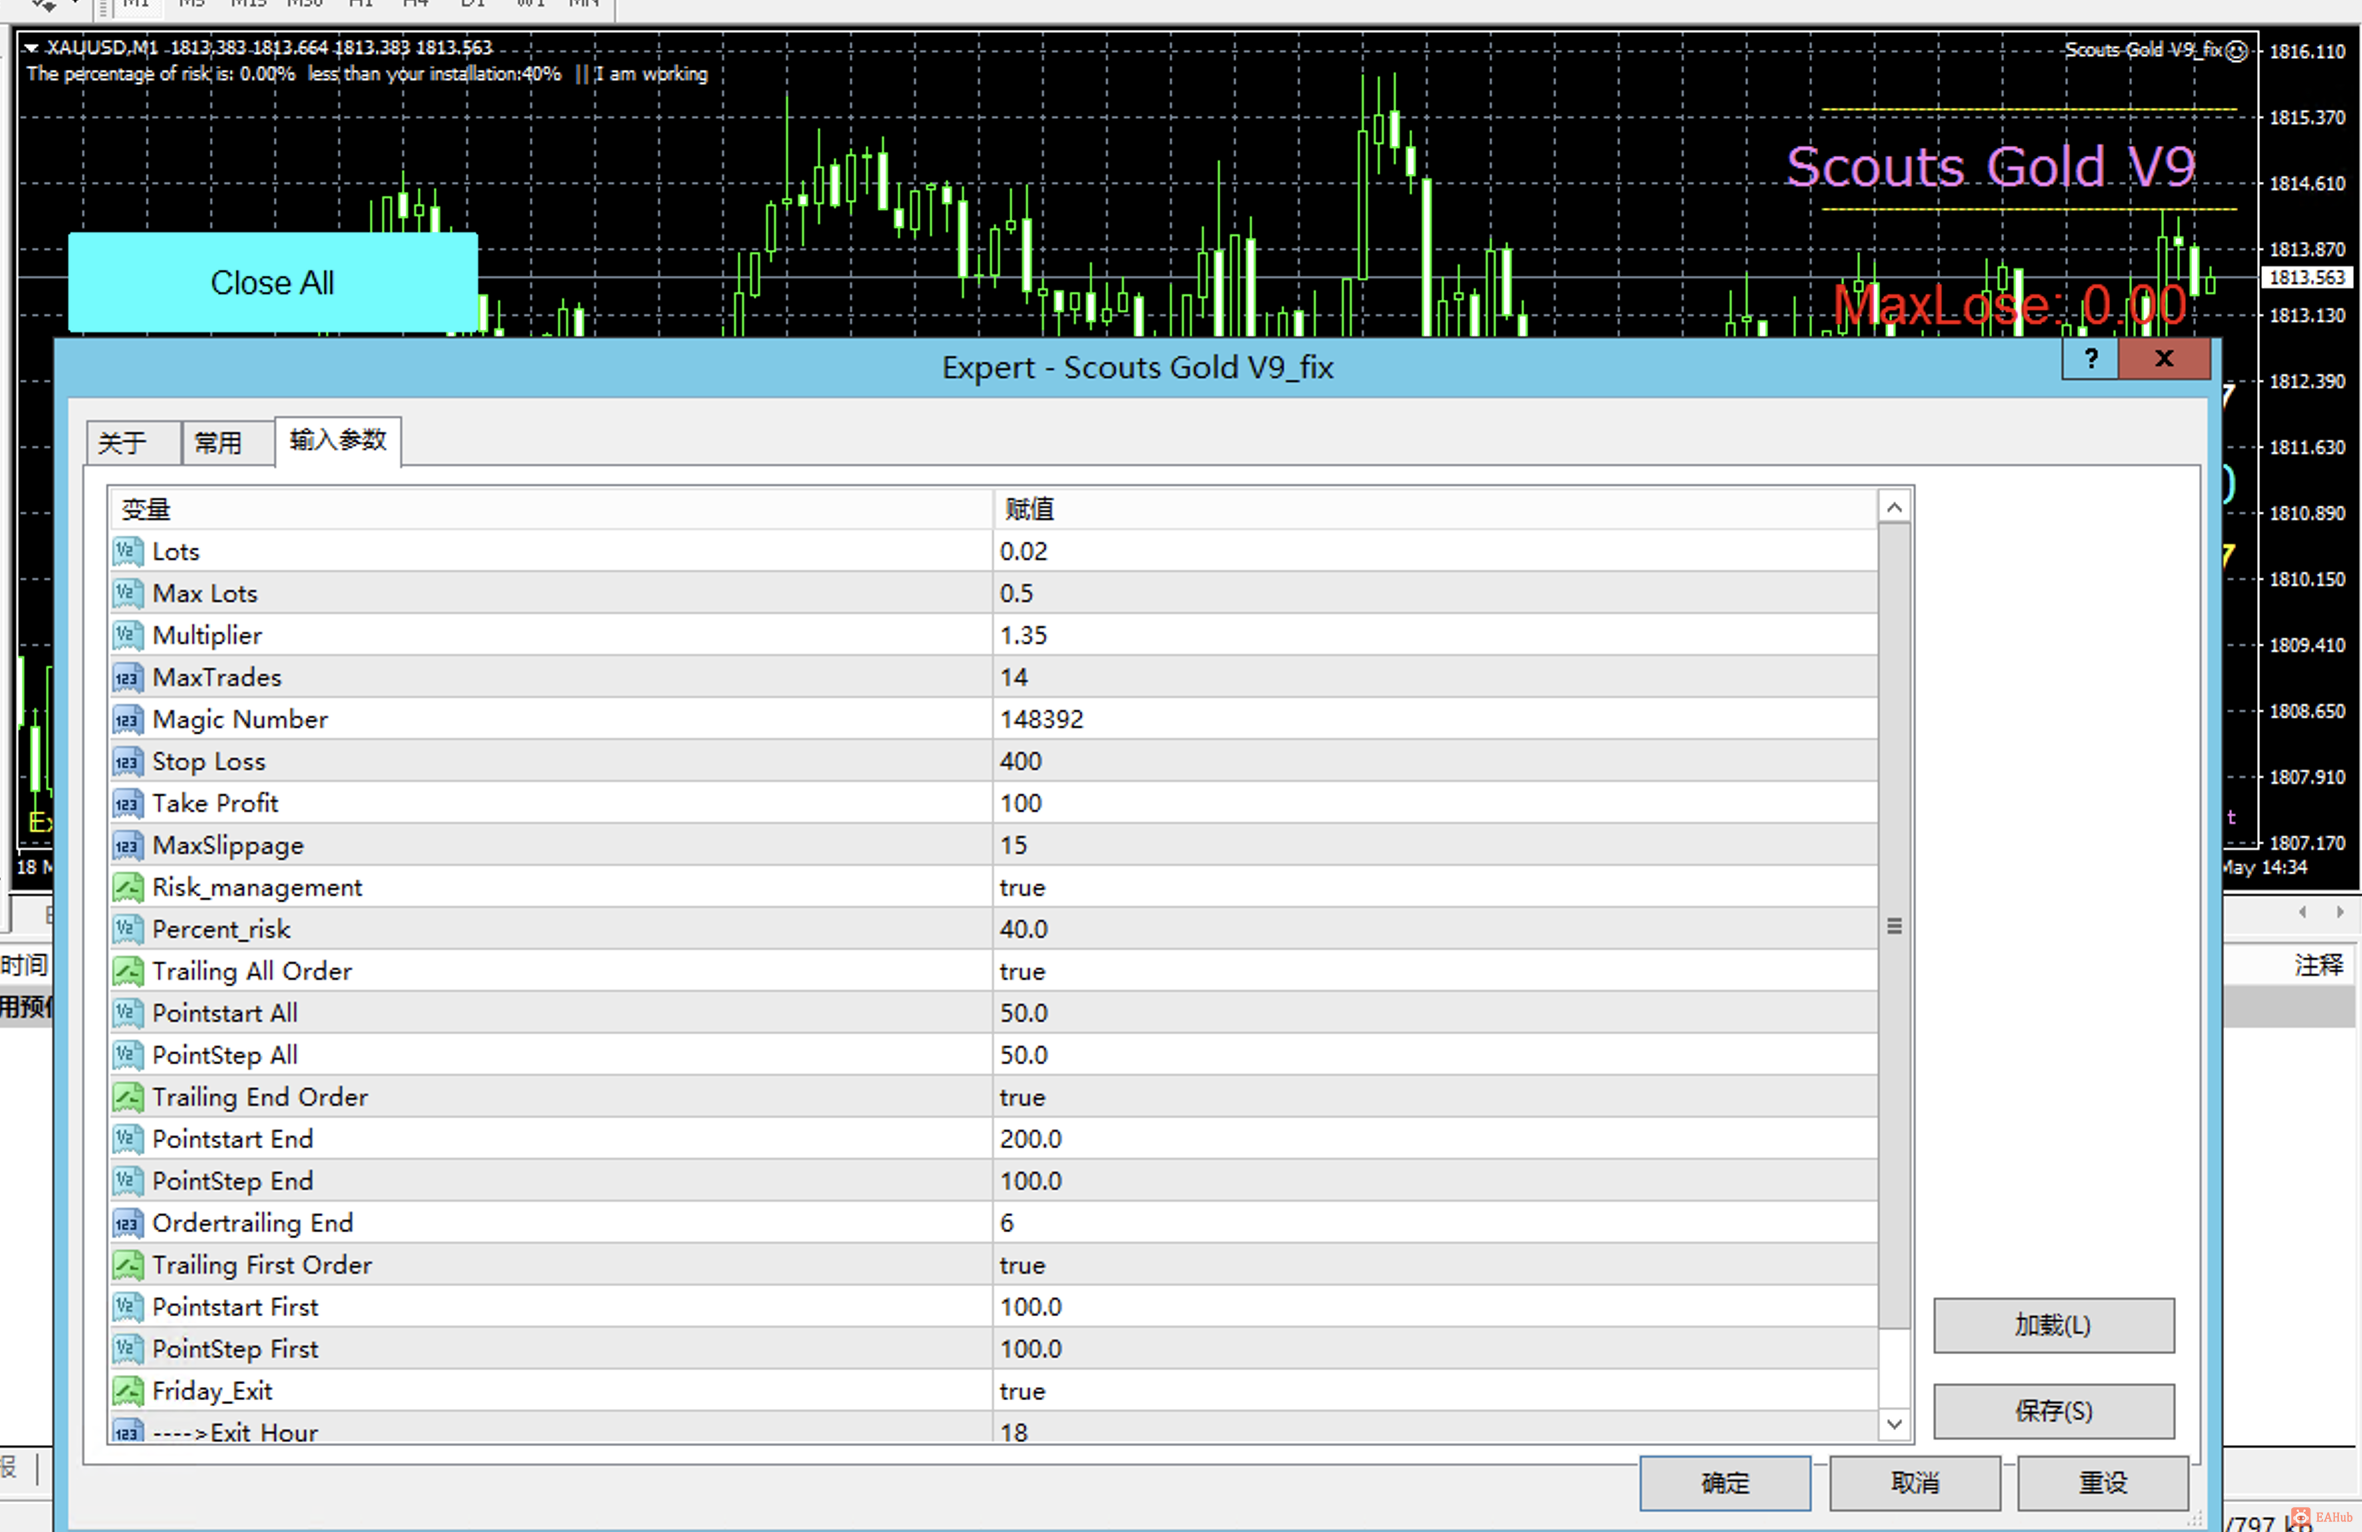Click the Trailing All Order boolean icon
This screenshot has width=2362, height=1532.
(128, 971)
